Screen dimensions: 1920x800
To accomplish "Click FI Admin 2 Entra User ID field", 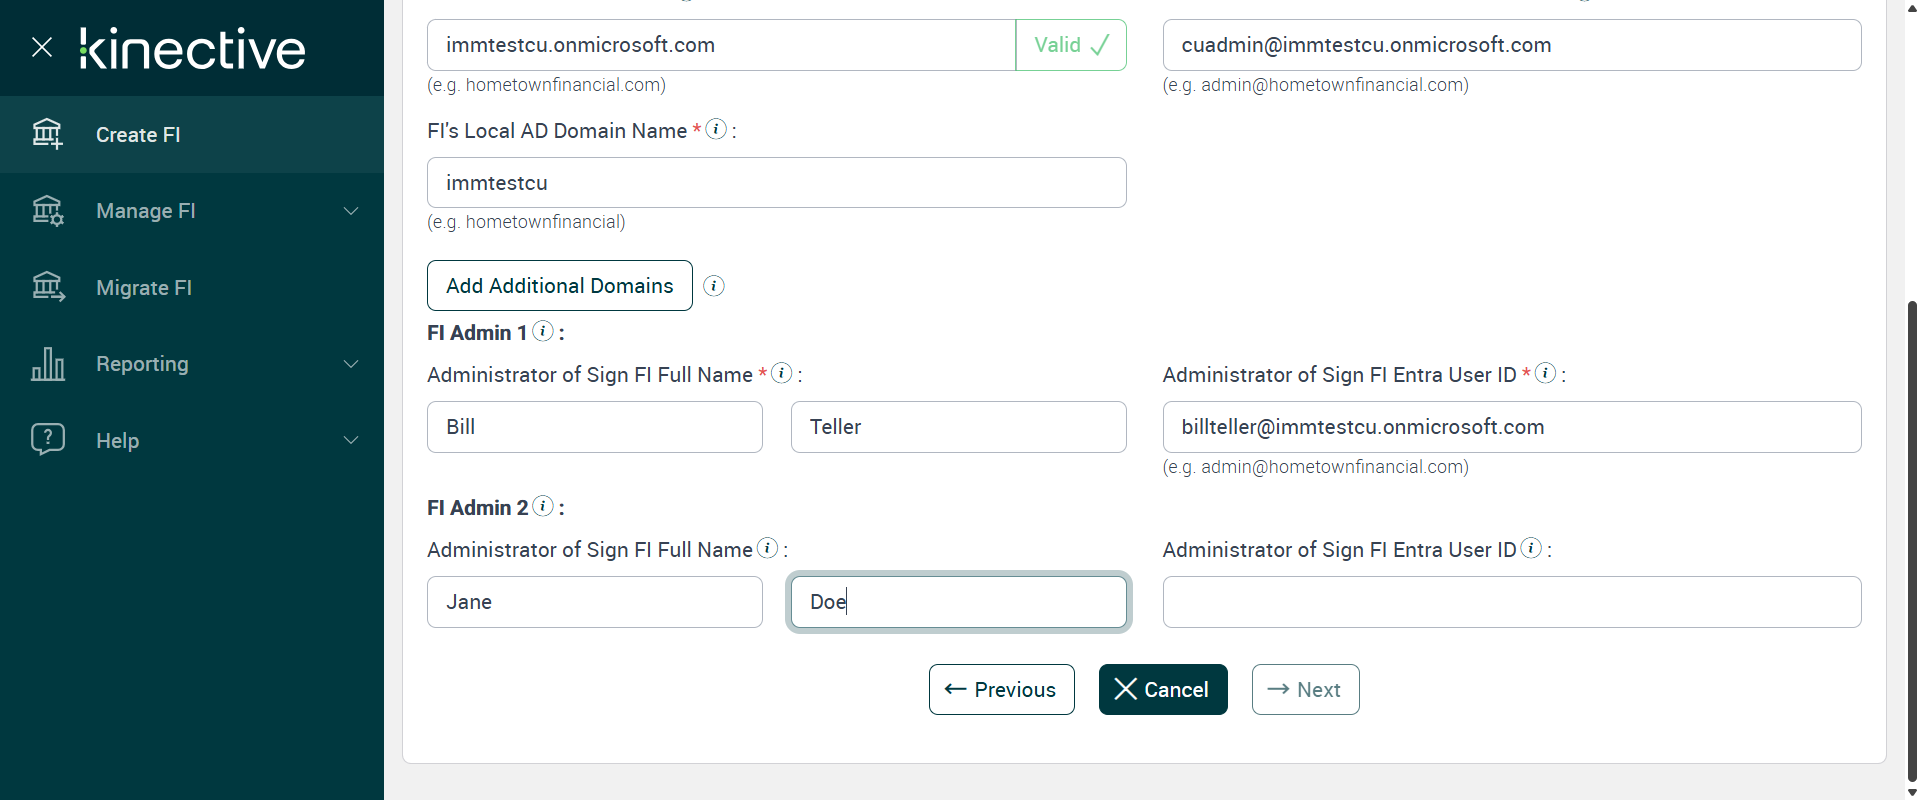I will pos(1511,602).
